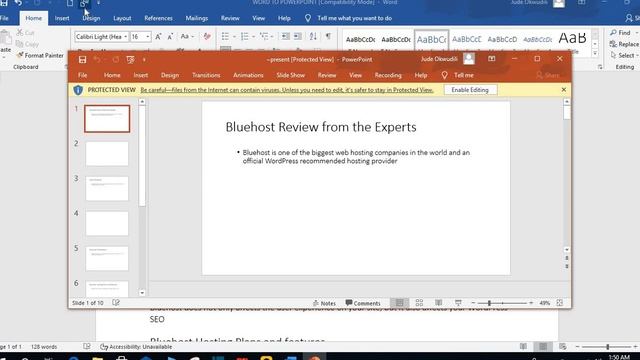Click the Undo icon in Word title bar
Image resolution: width=640 pixels, height=360 pixels.
tap(18, 3)
